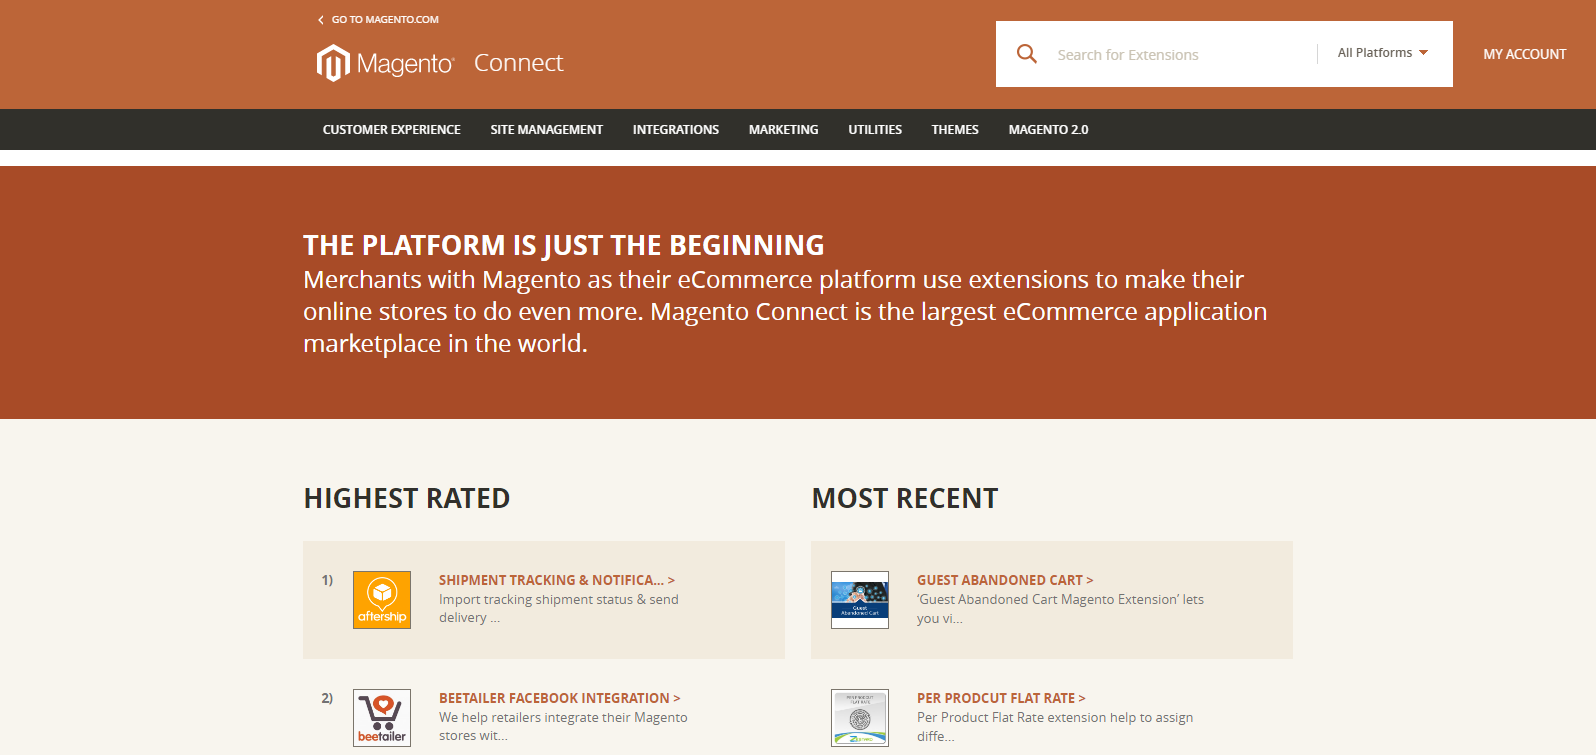
Task: Click 'Import tracking shipment status' description text
Action: click(x=558, y=608)
